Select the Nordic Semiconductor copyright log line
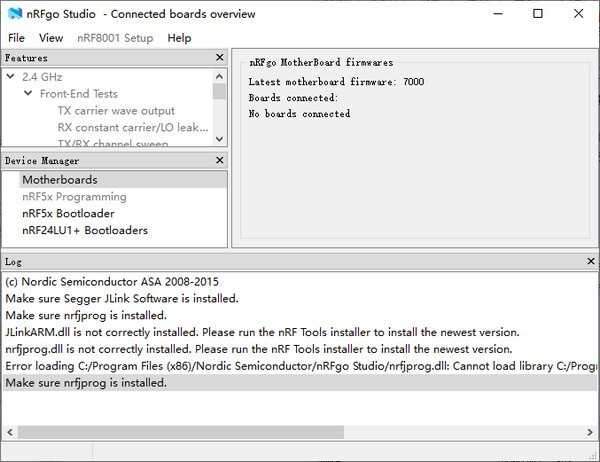Image resolution: width=600 pixels, height=462 pixels. 112,282
